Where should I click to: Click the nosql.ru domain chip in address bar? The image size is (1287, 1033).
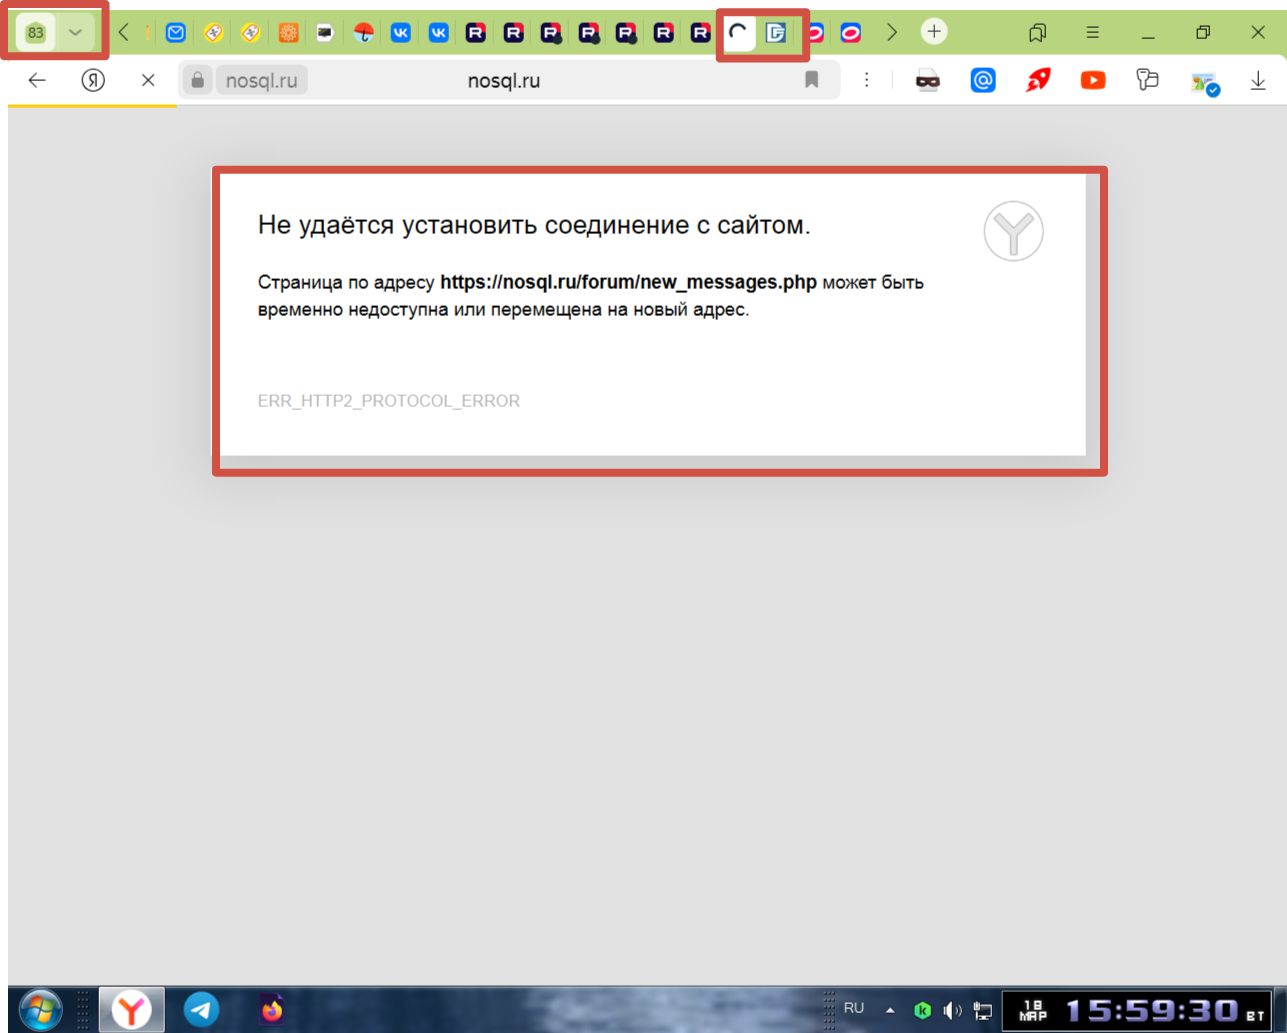tap(261, 81)
